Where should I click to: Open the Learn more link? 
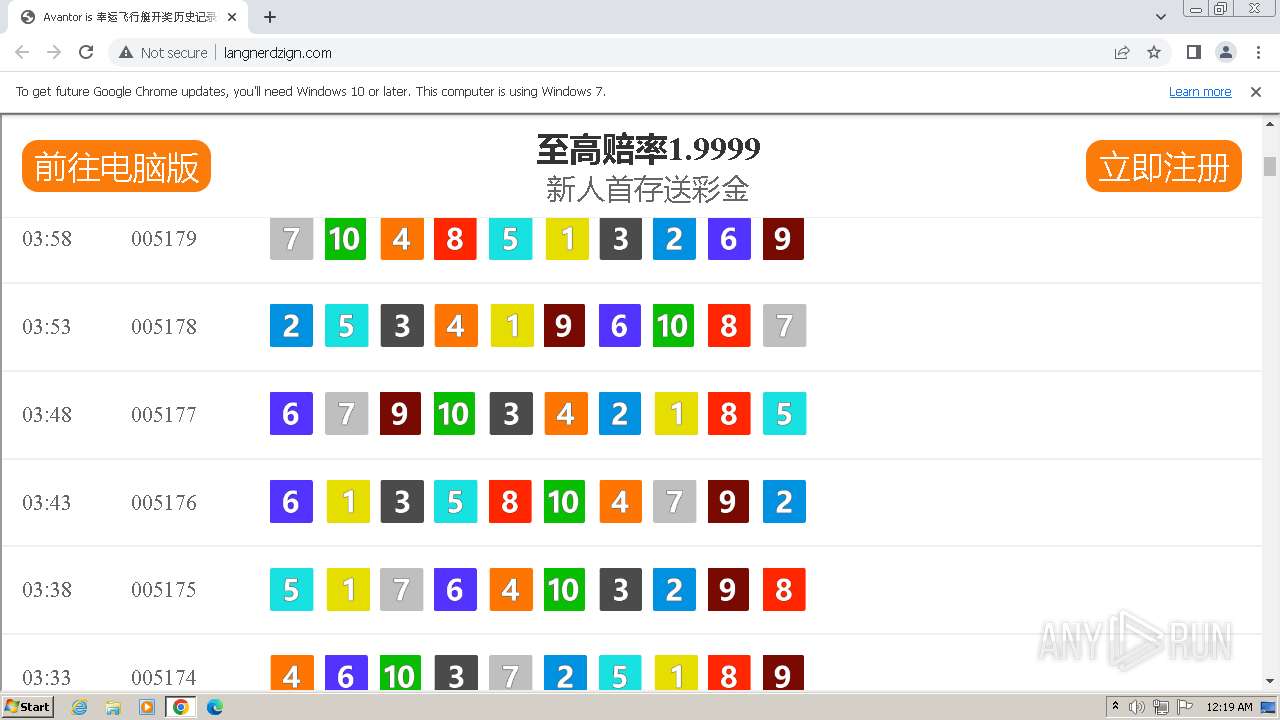[x=1200, y=92]
